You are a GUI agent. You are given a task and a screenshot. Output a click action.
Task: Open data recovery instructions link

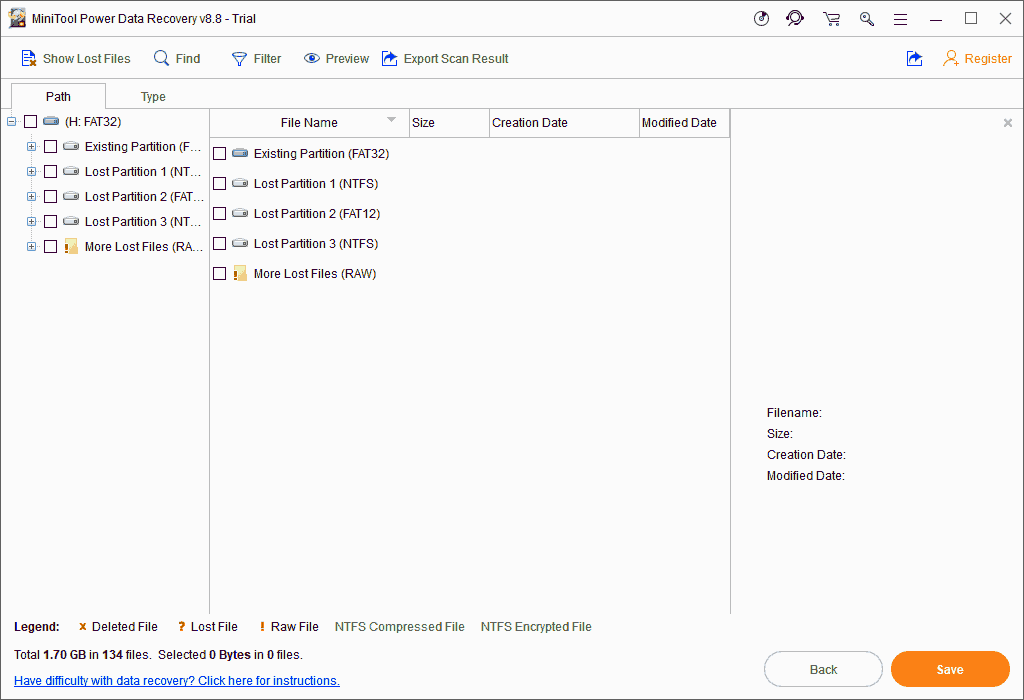click(x=176, y=680)
